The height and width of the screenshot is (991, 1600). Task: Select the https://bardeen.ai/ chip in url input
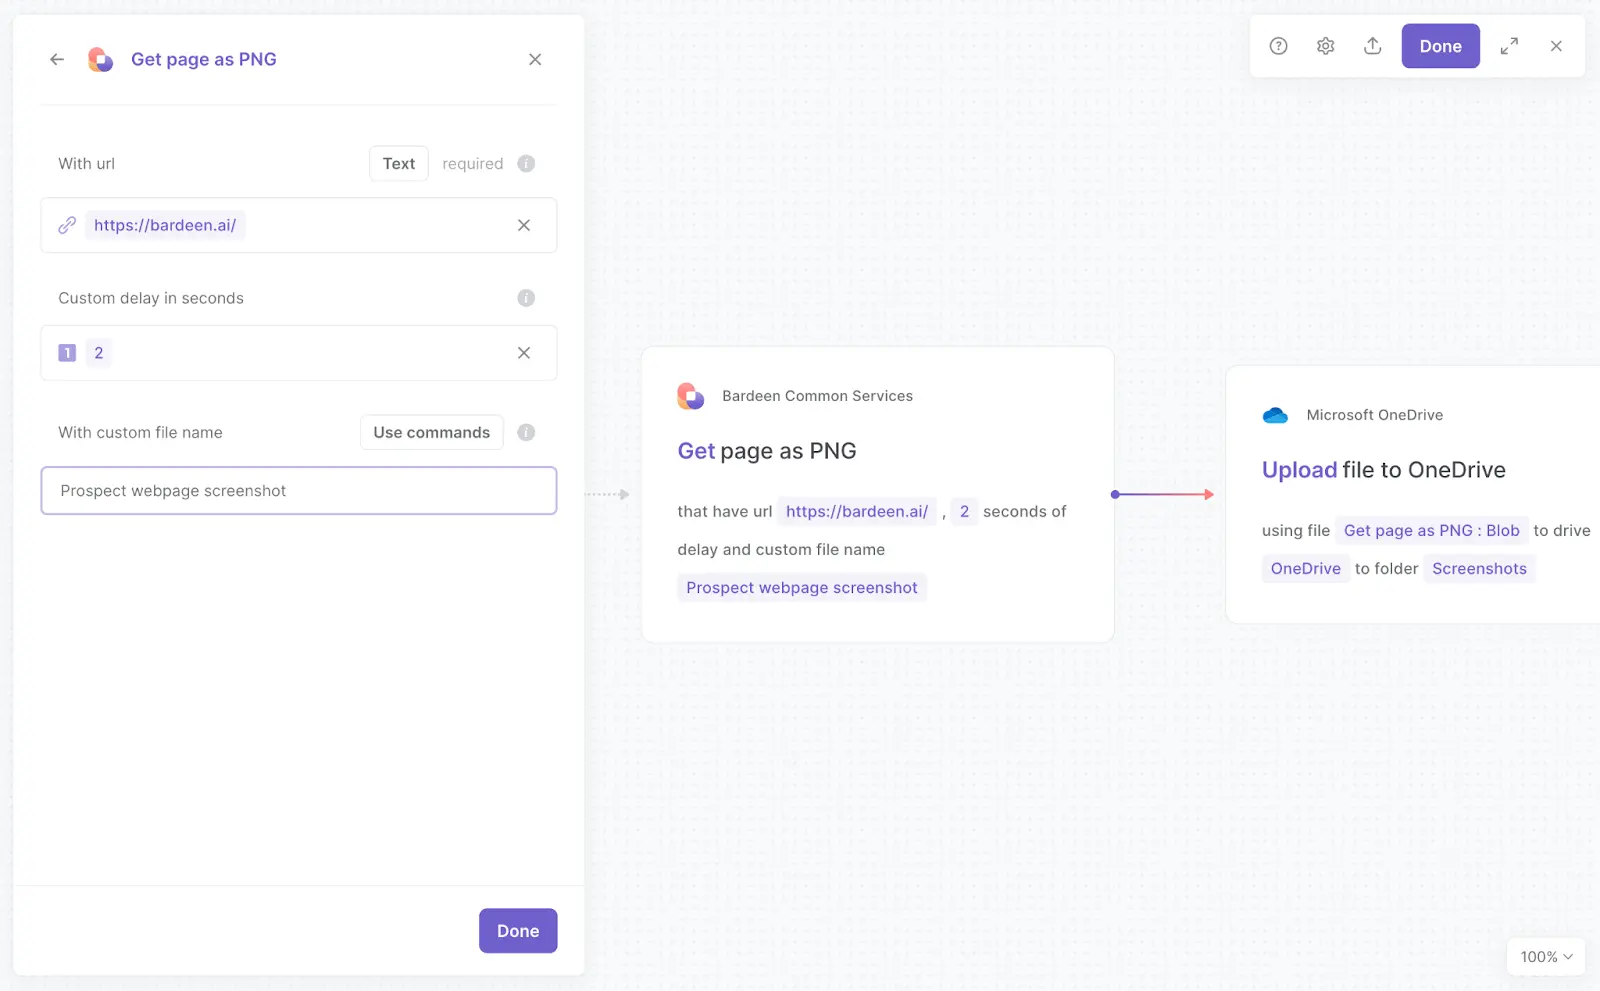click(x=165, y=226)
